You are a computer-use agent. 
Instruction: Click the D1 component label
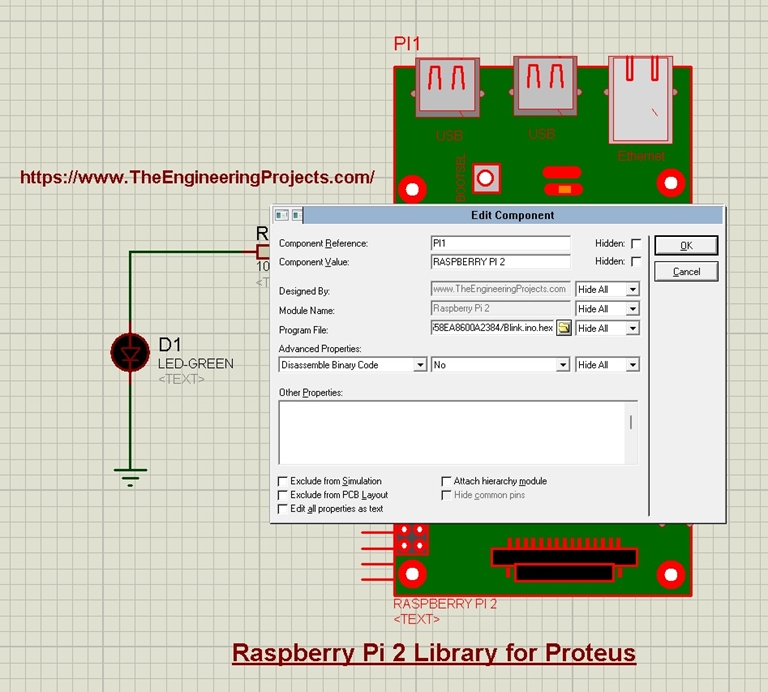[x=170, y=345]
